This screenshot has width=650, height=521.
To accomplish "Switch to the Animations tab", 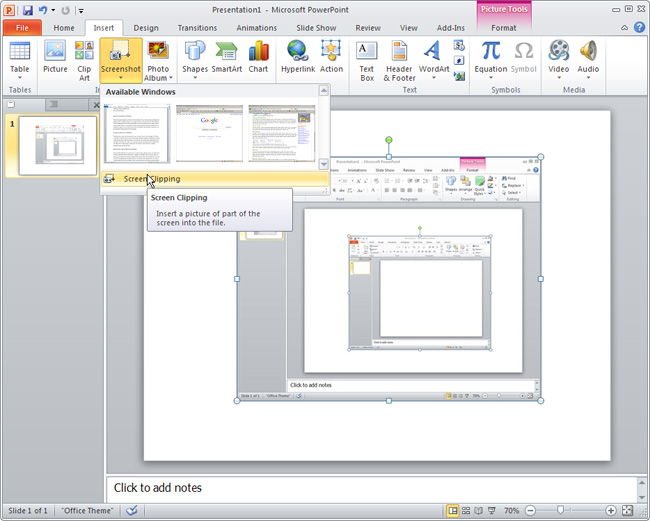I will [257, 28].
